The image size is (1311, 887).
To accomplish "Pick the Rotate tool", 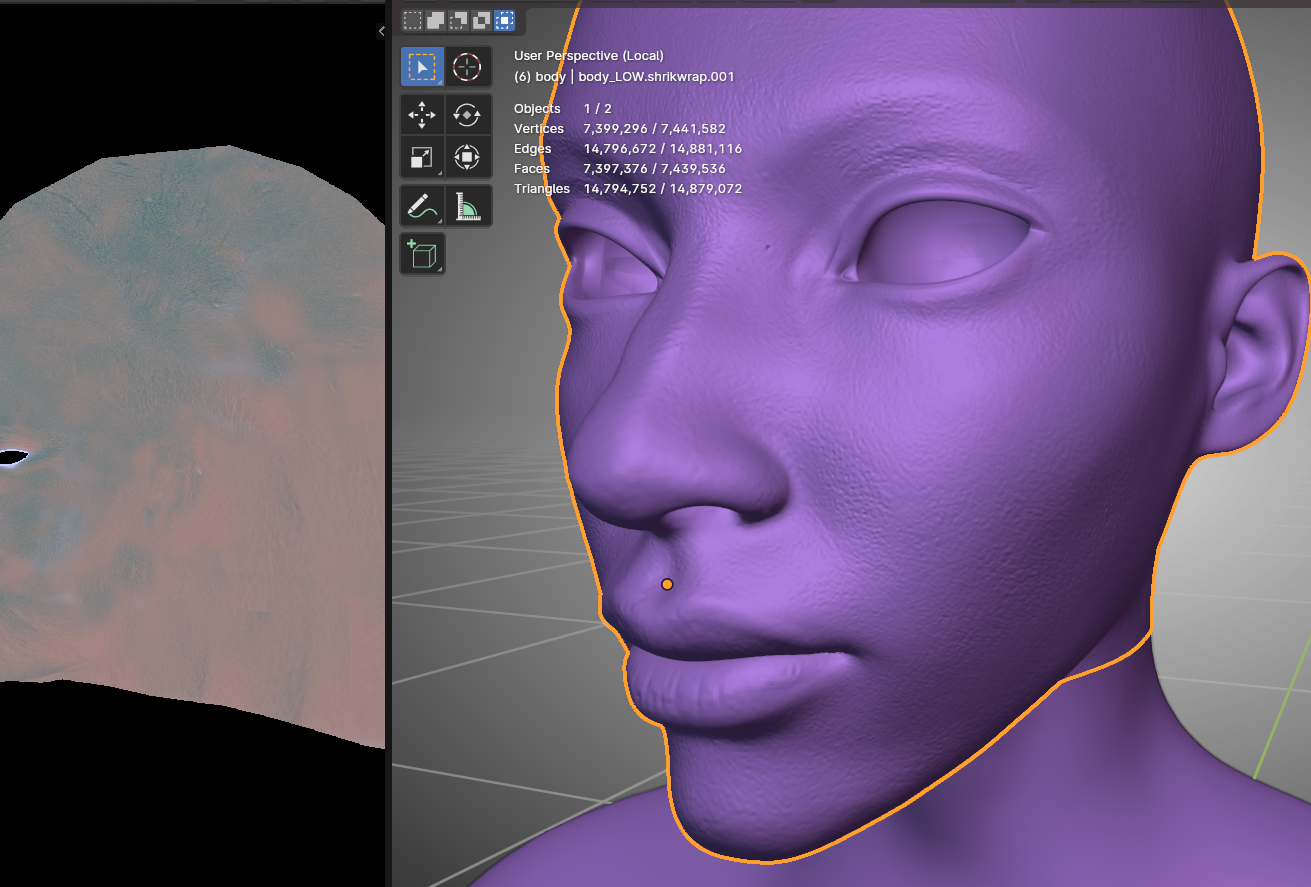I will [467, 115].
